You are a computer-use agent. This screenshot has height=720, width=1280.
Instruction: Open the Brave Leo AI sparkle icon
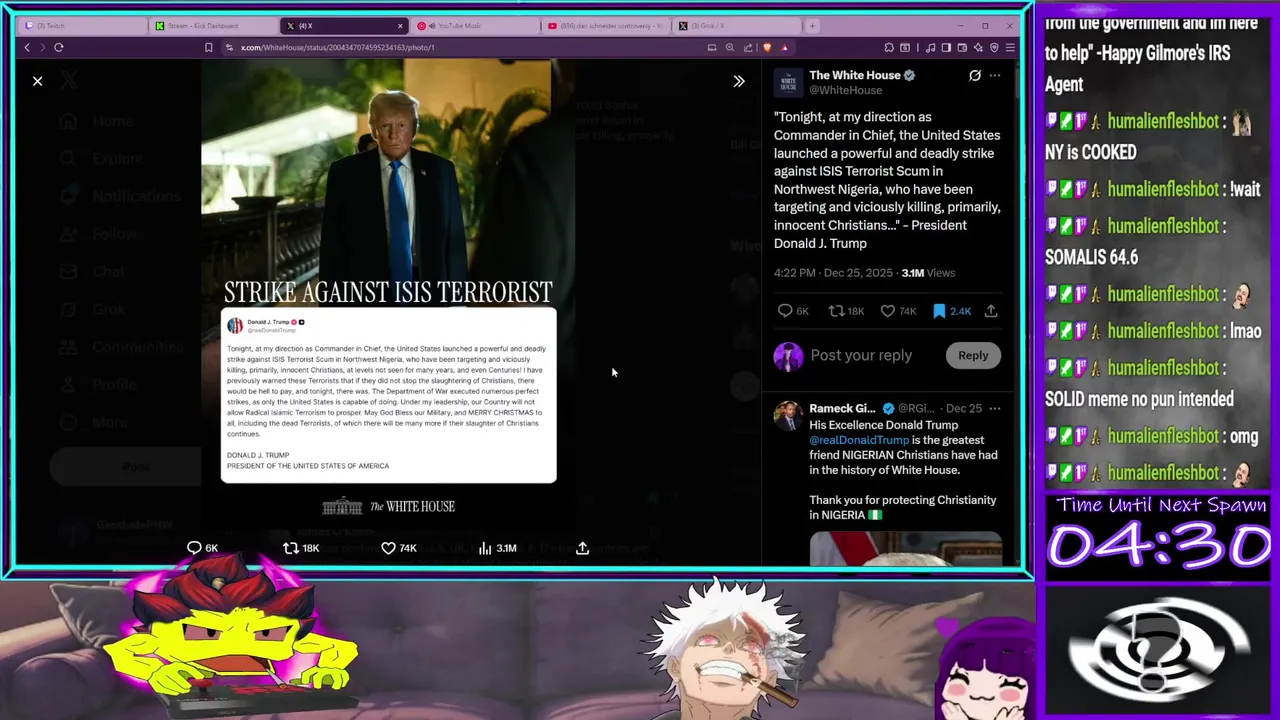coord(978,47)
